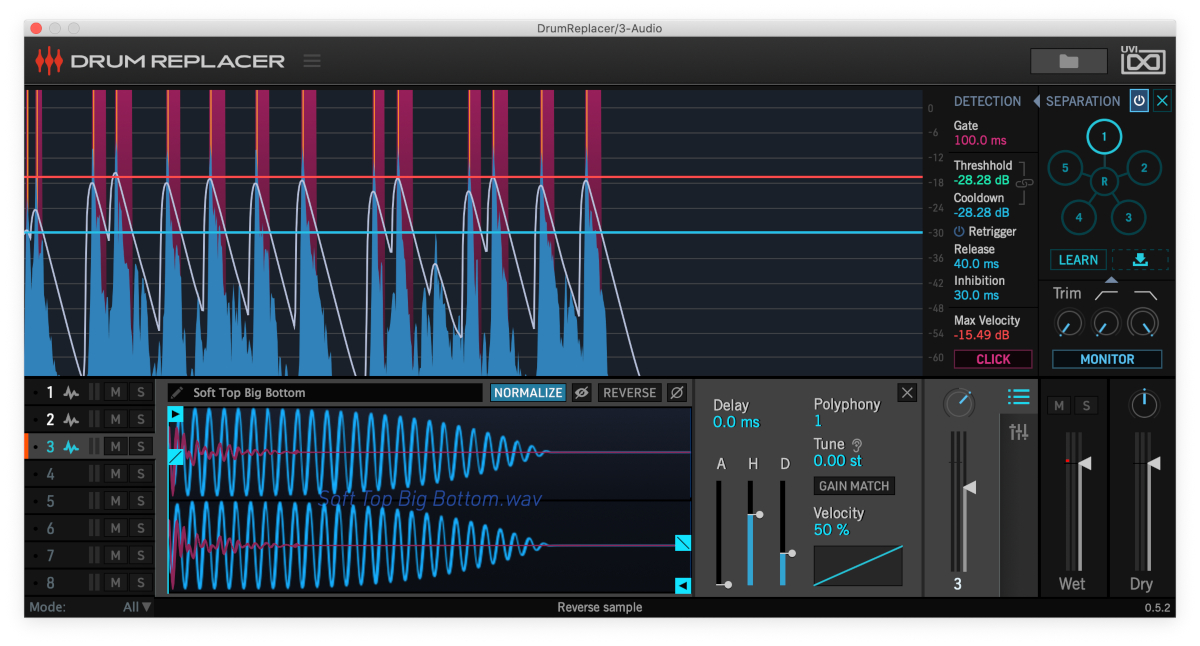This screenshot has height=646, width=1200.
Task: Click the Inhibition value 30.0 ms
Action: pyautogui.click(x=976, y=295)
